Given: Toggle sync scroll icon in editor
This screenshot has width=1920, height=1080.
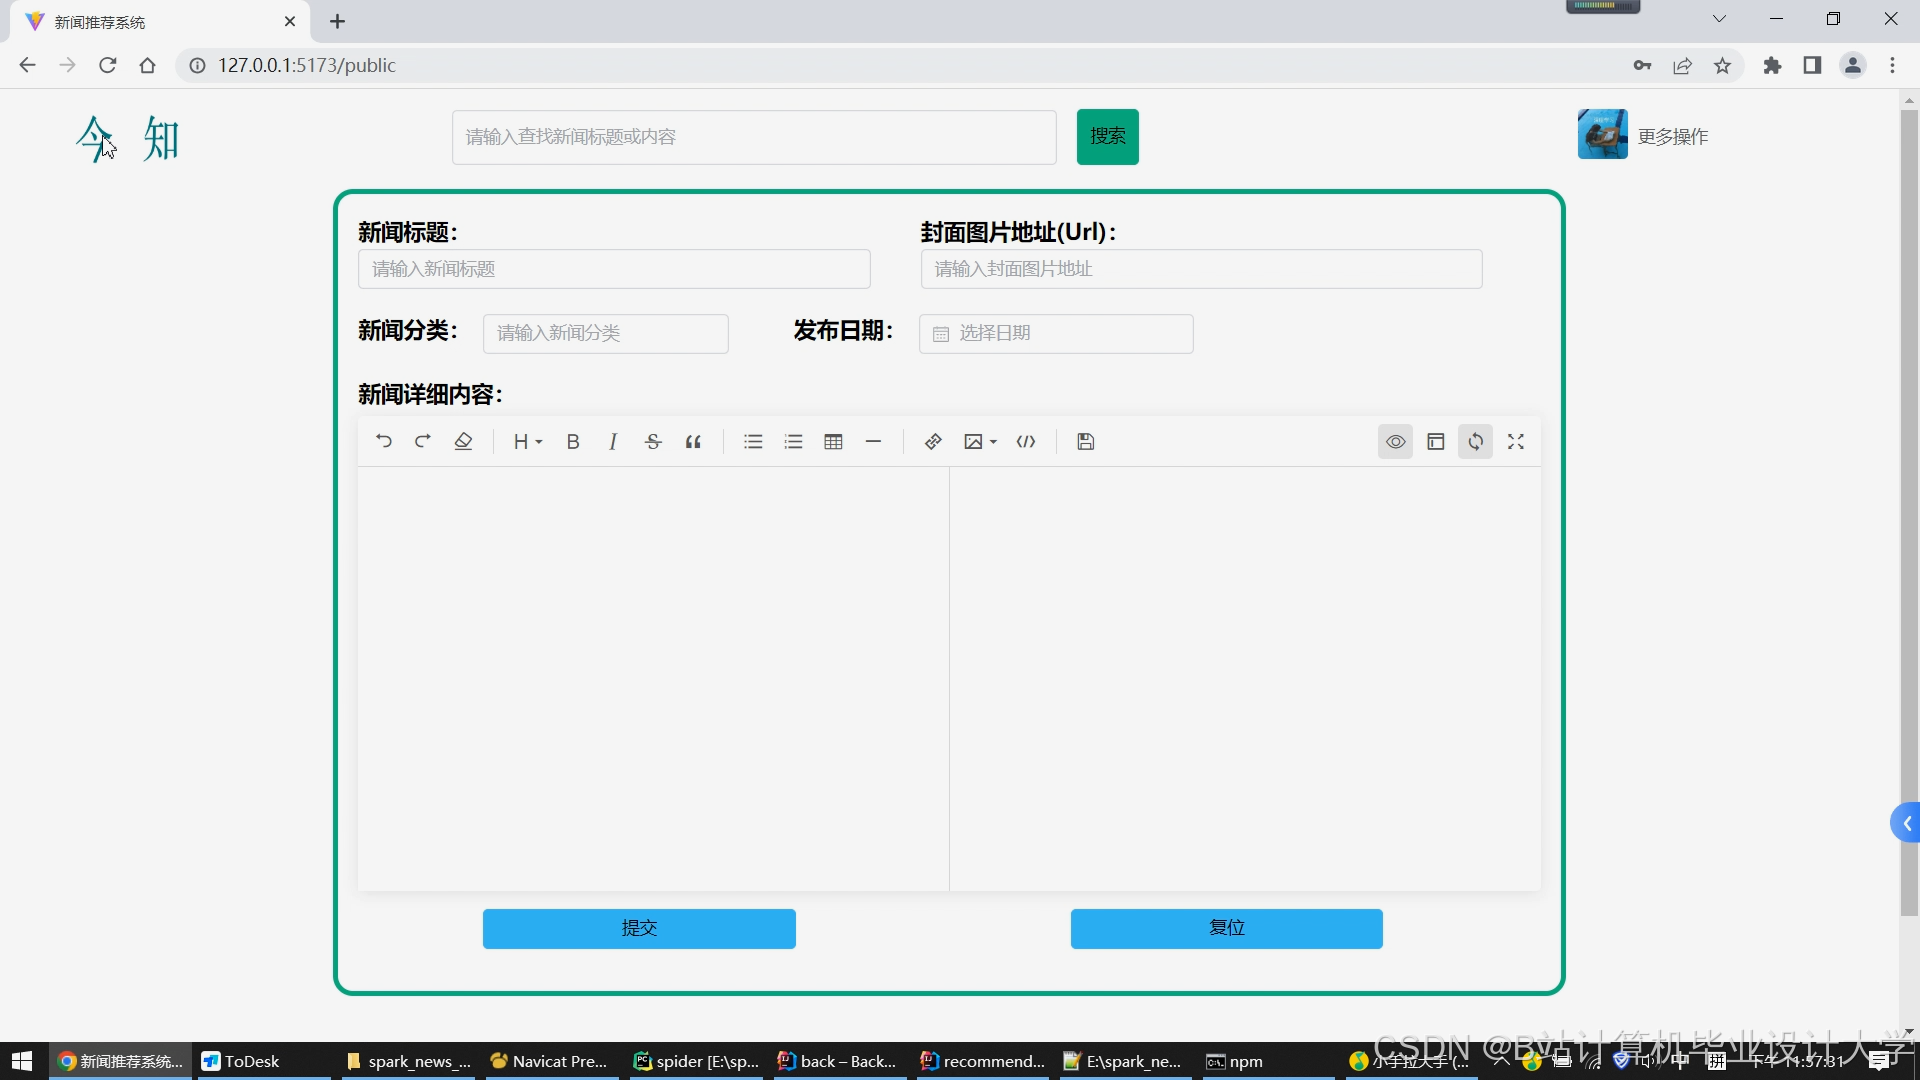Looking at the screenshot, I should point(1475,441).
